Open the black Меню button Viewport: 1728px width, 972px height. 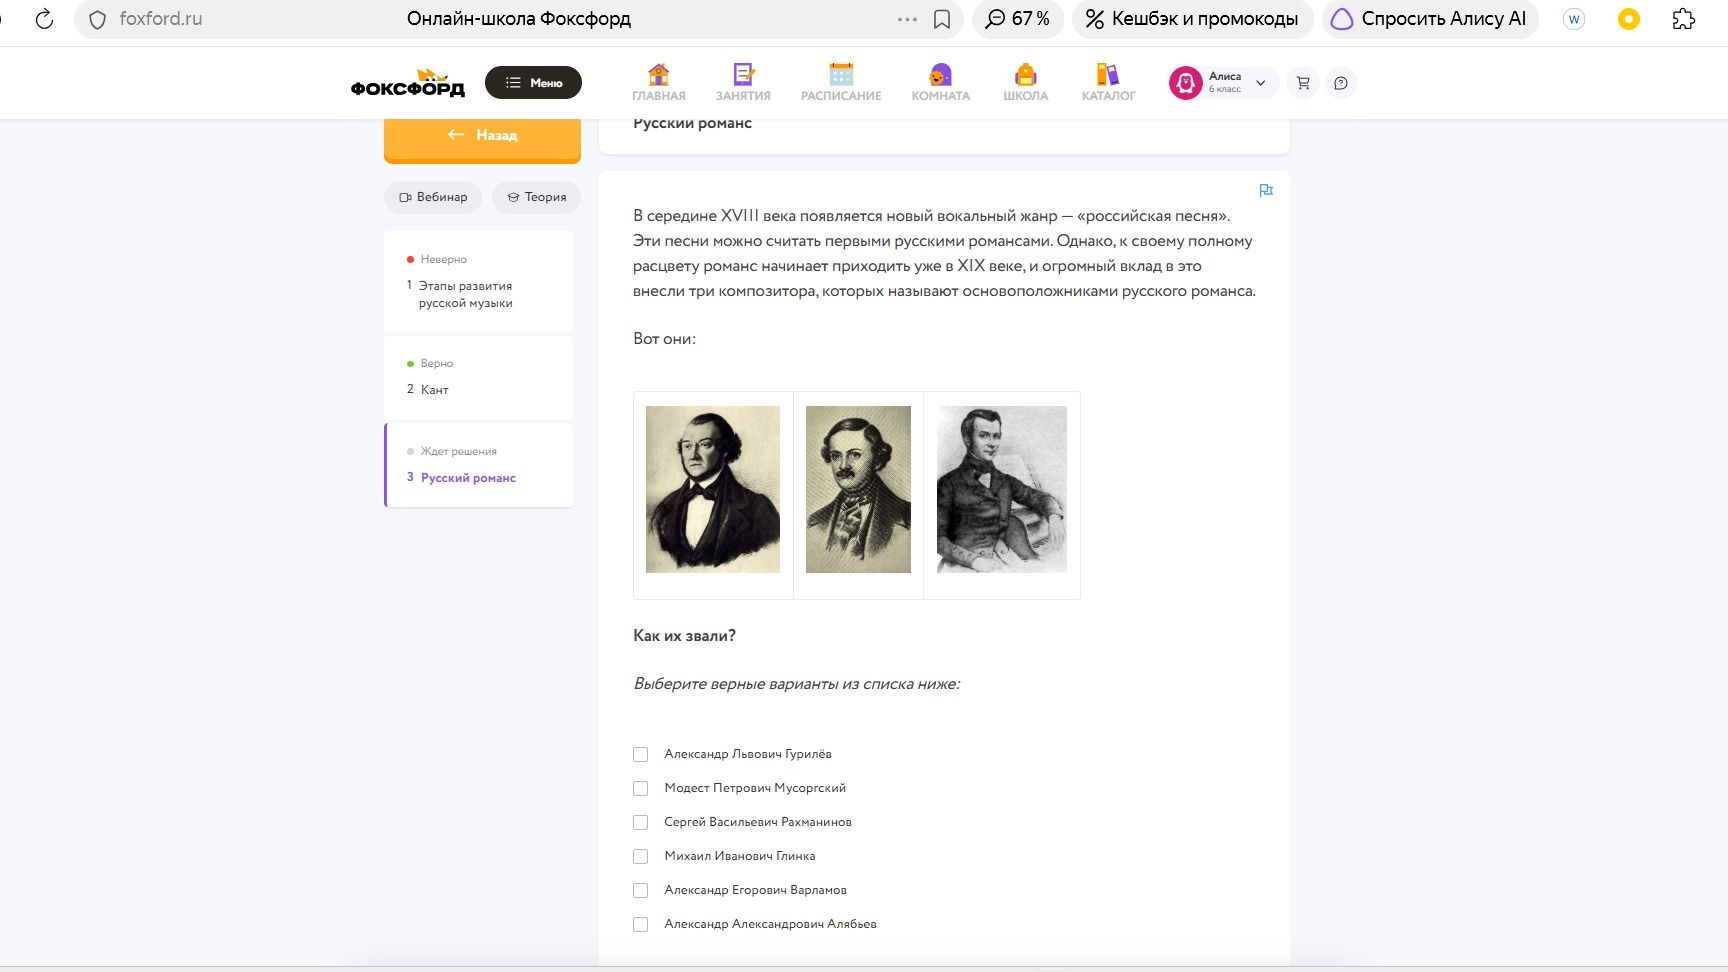coord(533,83)
